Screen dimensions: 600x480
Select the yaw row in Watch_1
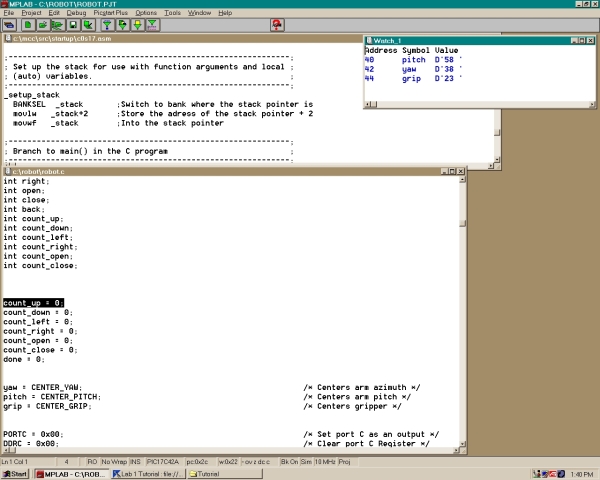(x=413, y=69)
